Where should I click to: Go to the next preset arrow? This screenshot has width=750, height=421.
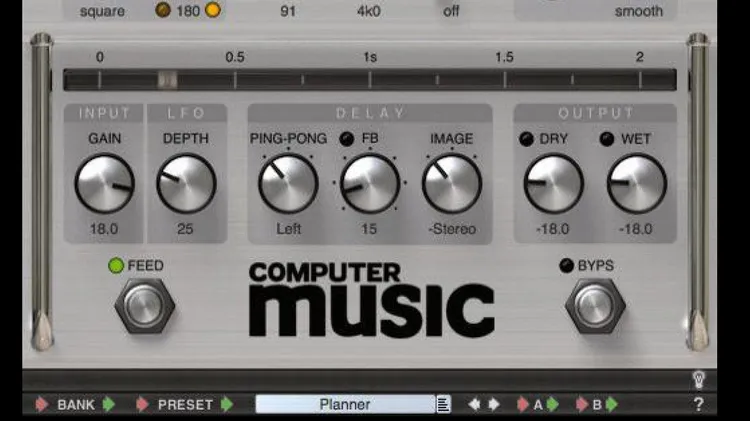click(493, 405)
